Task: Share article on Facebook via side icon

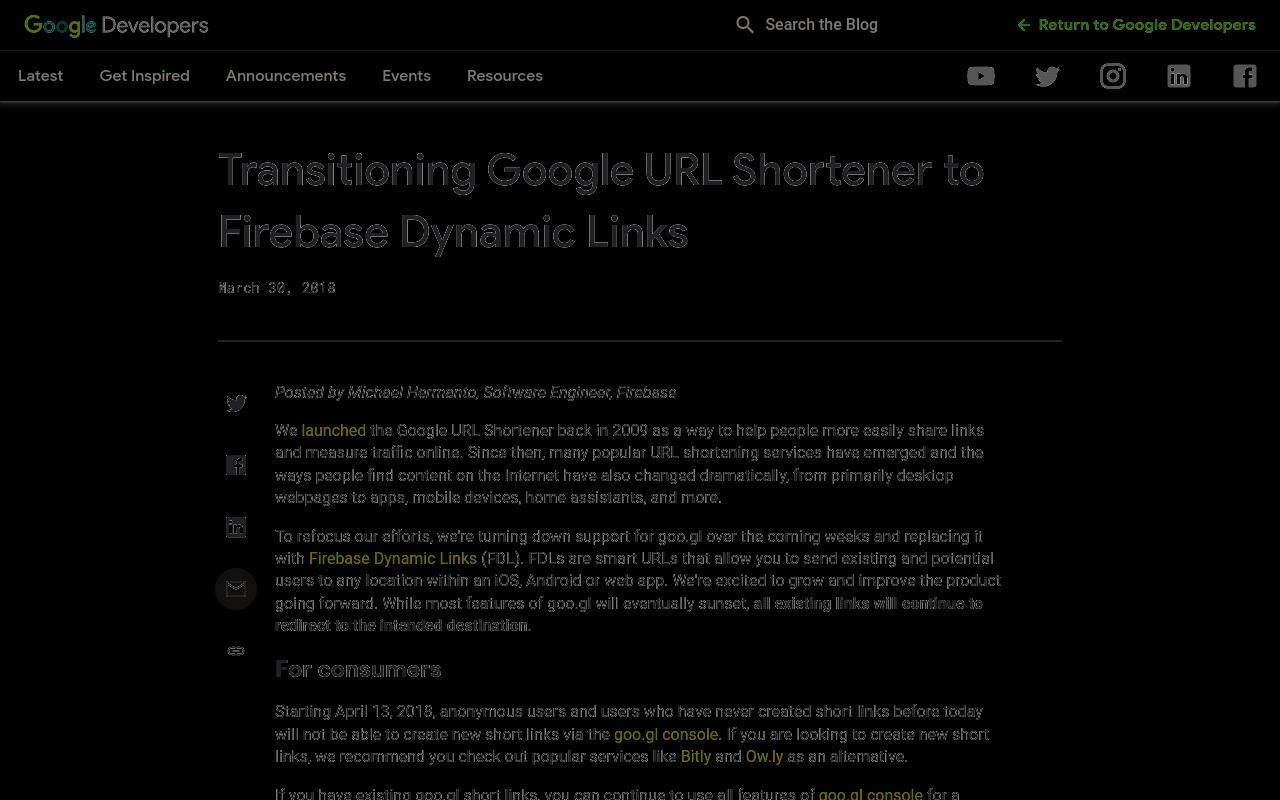Action: click(x=236, y=465)
